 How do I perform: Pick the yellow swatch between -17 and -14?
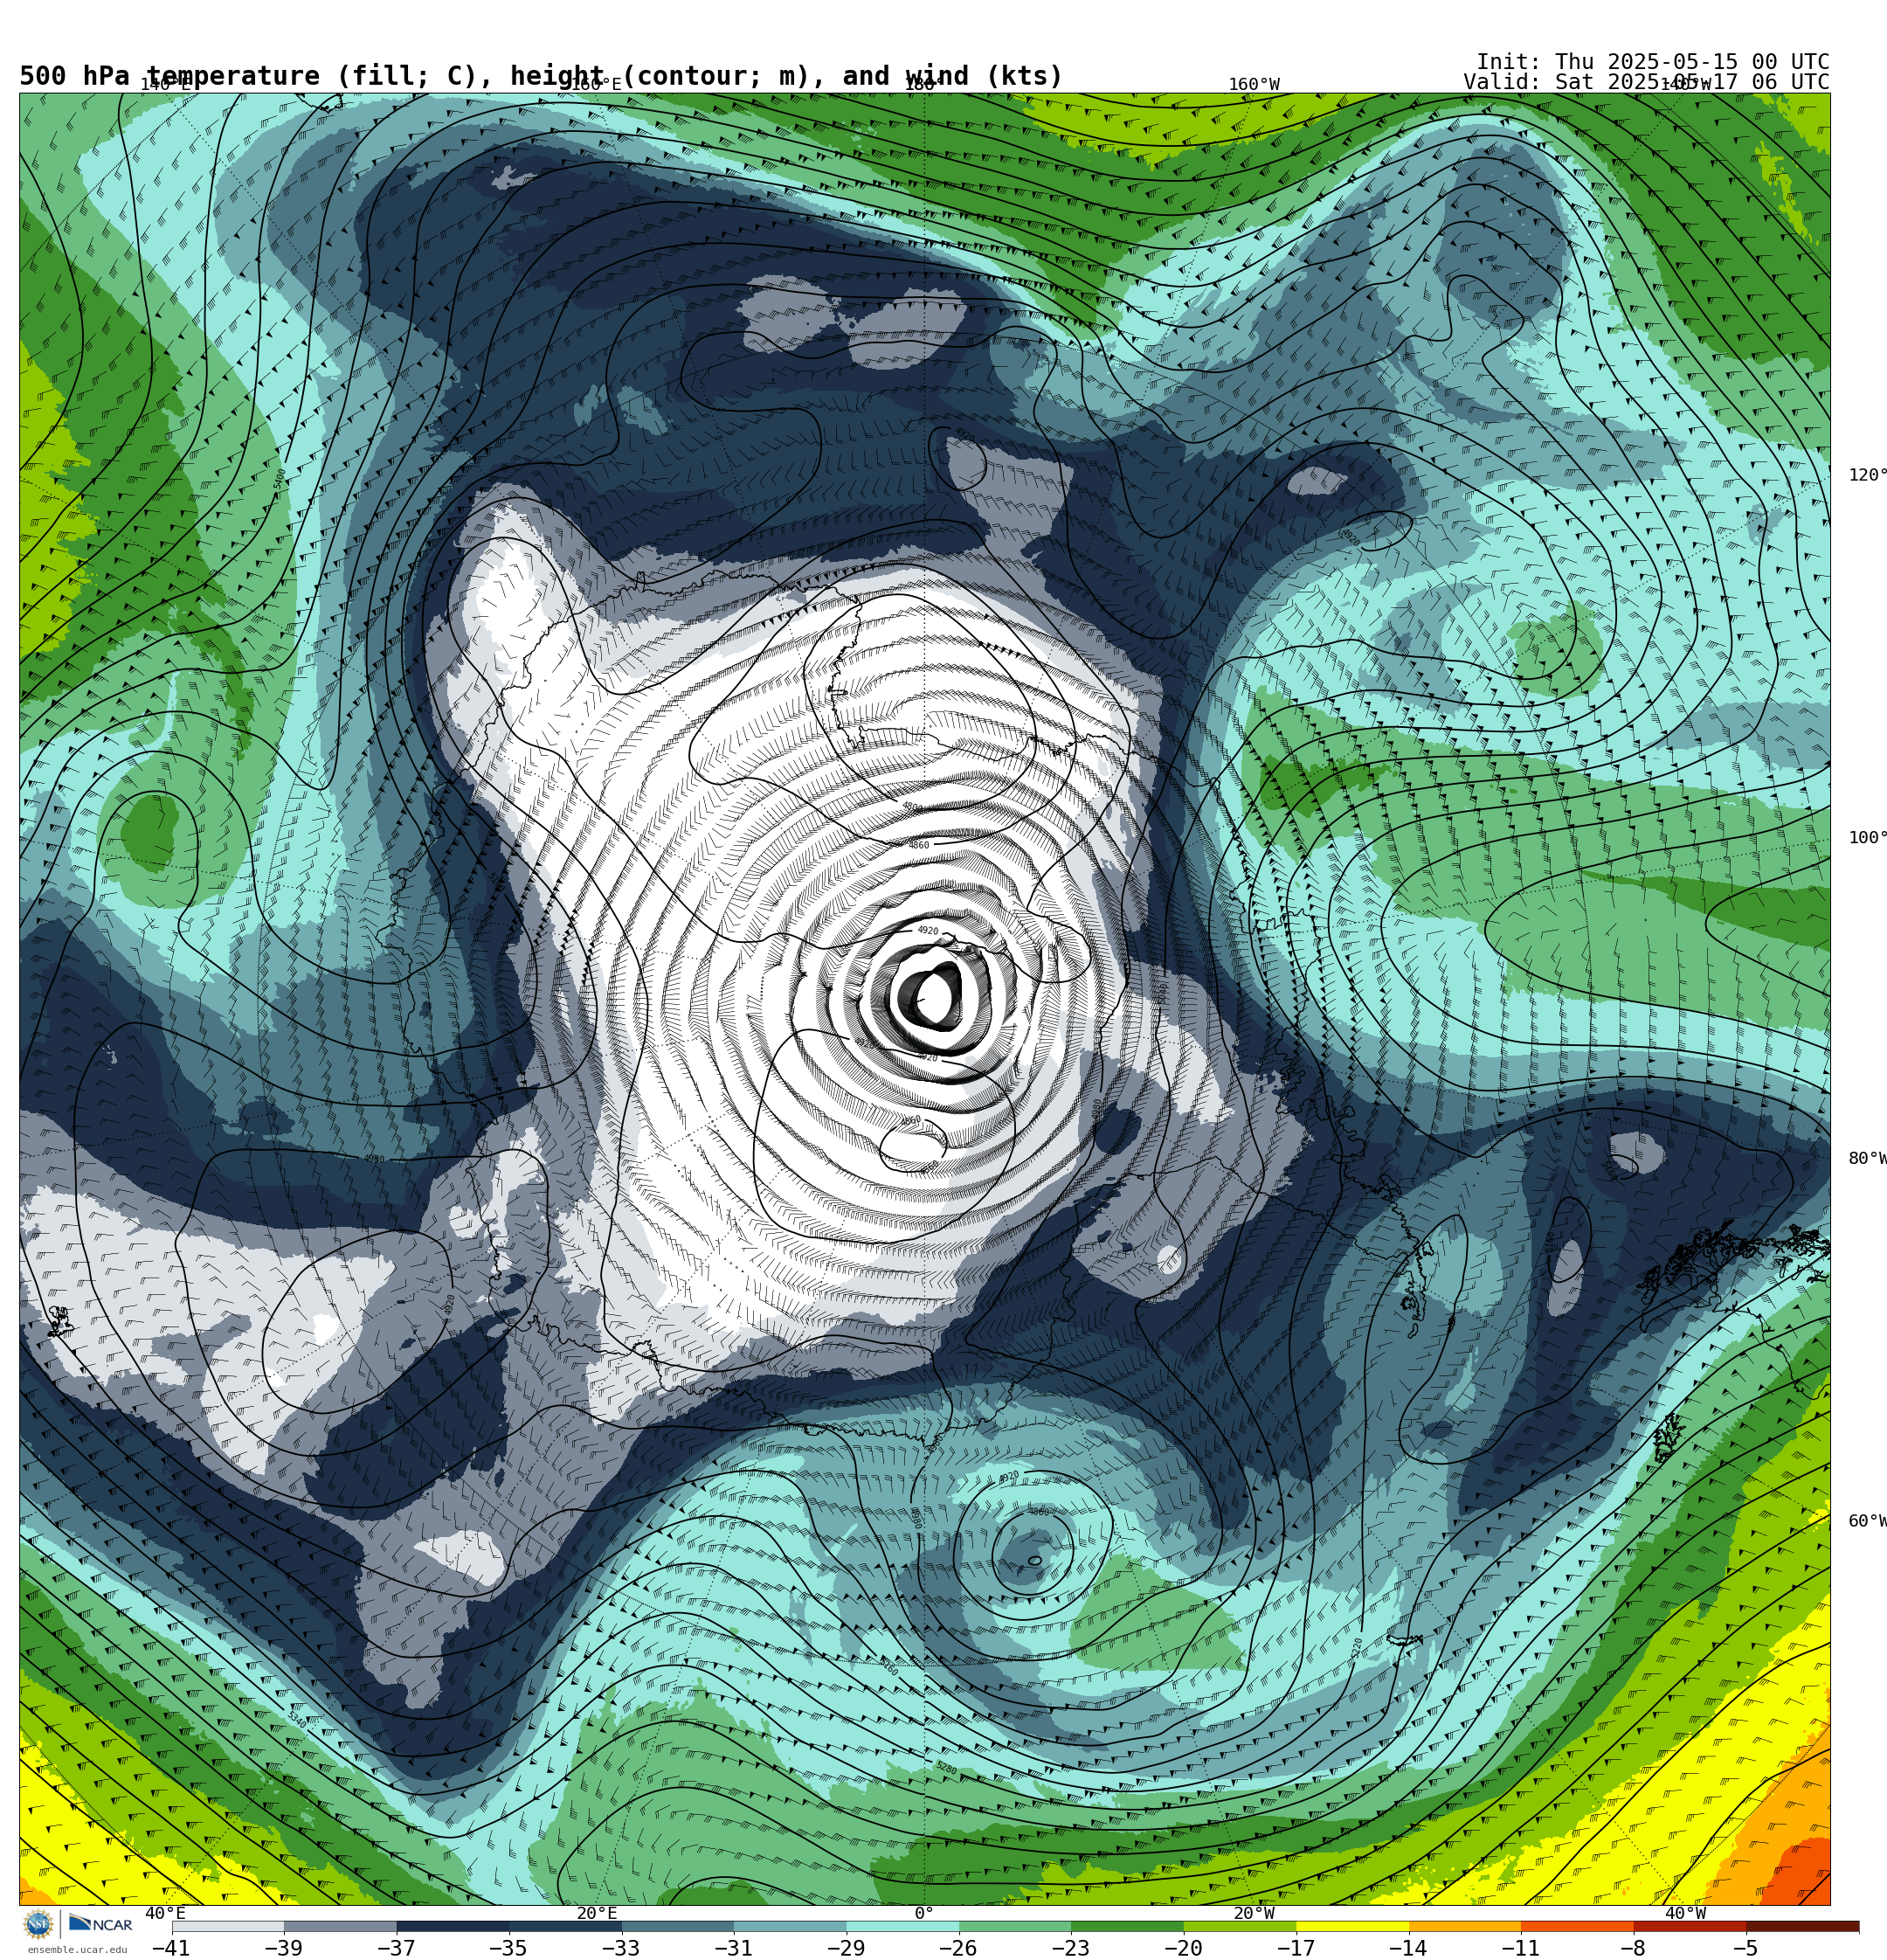click(x=1353, y=1926)
